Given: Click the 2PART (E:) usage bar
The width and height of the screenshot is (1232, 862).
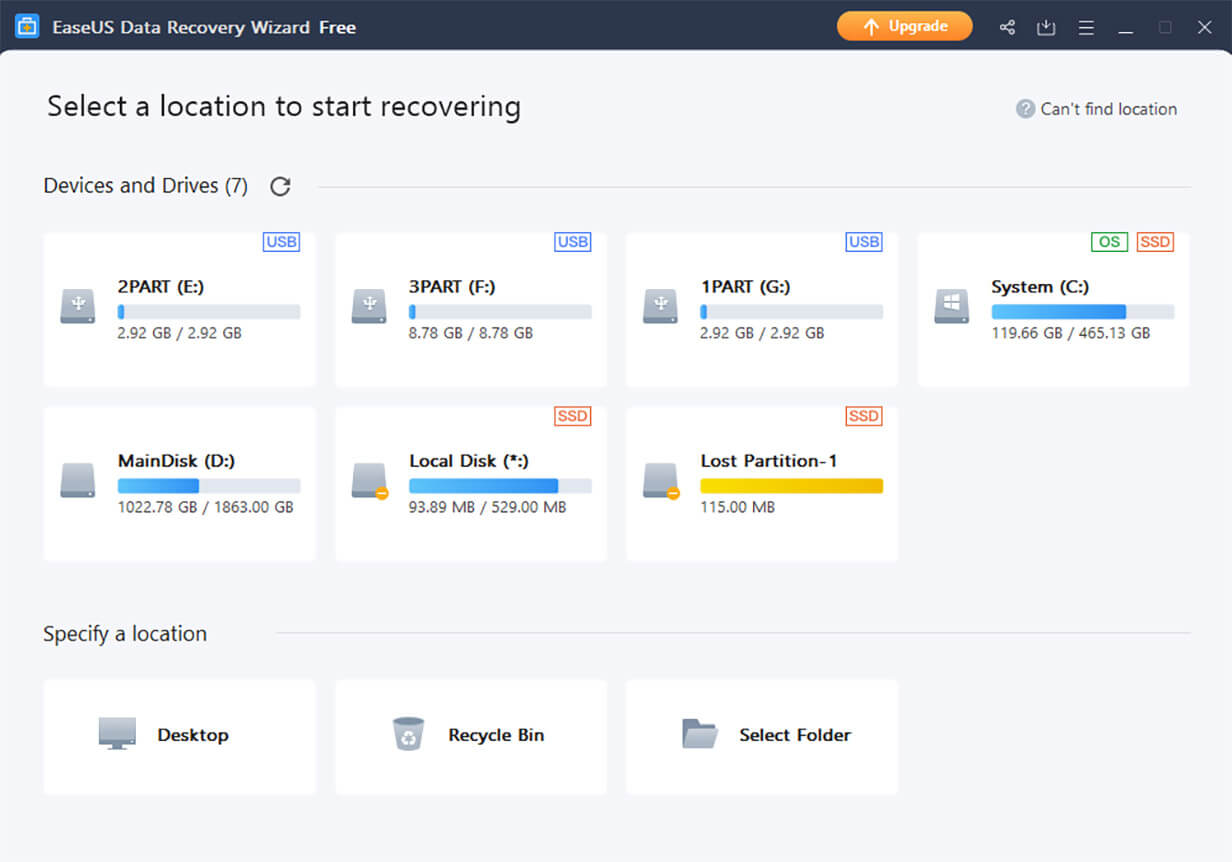Looking at the screenshot, I should (x=209, y=312).
